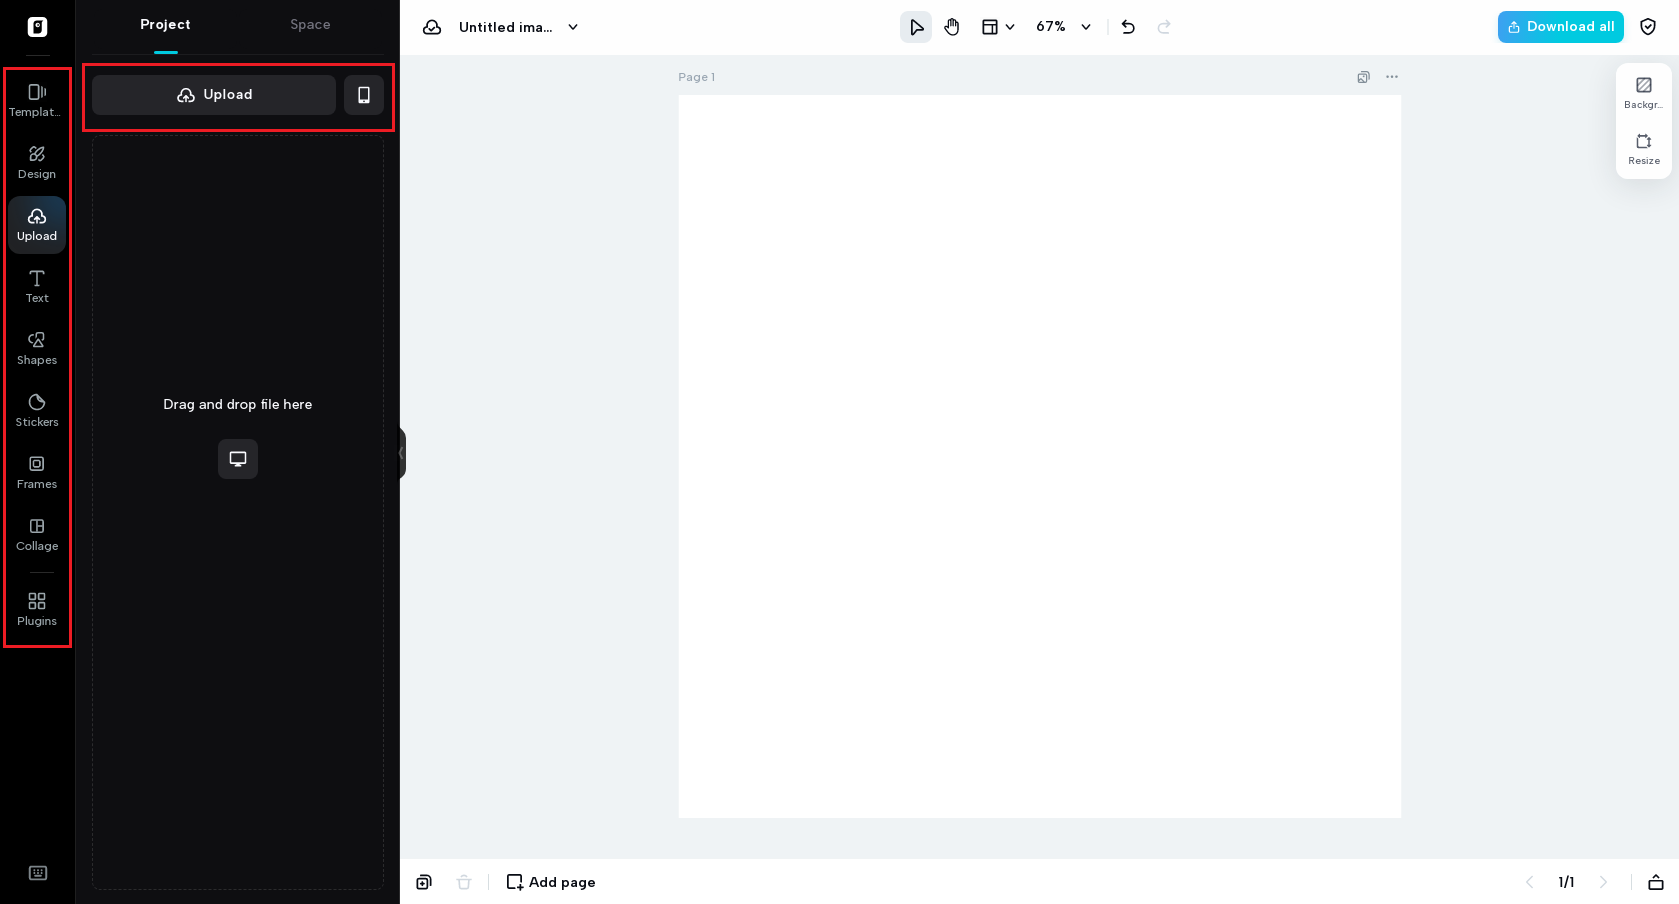Click the undo arrow

pos(1127,27)
